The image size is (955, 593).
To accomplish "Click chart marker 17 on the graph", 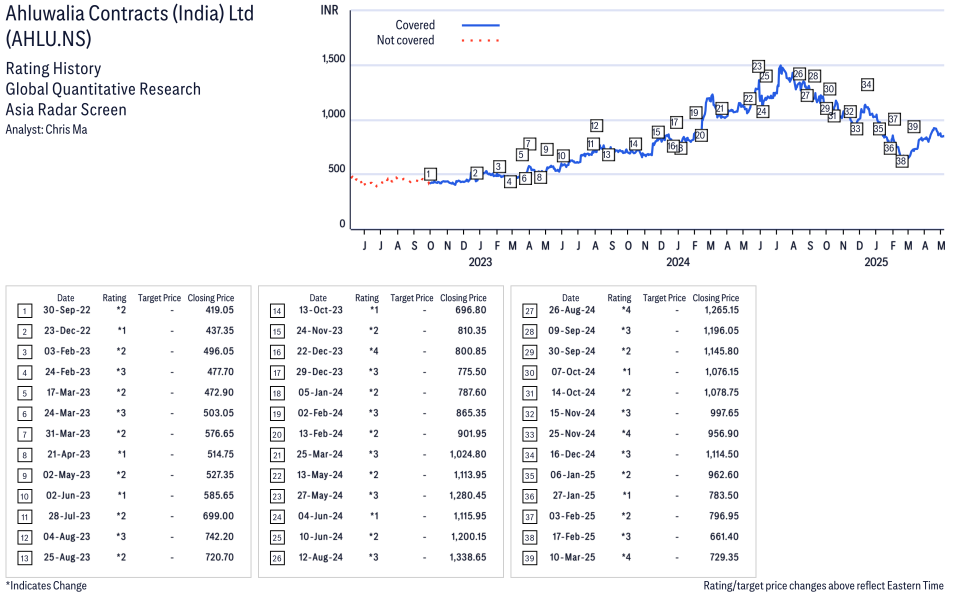I will pos(675,122).
